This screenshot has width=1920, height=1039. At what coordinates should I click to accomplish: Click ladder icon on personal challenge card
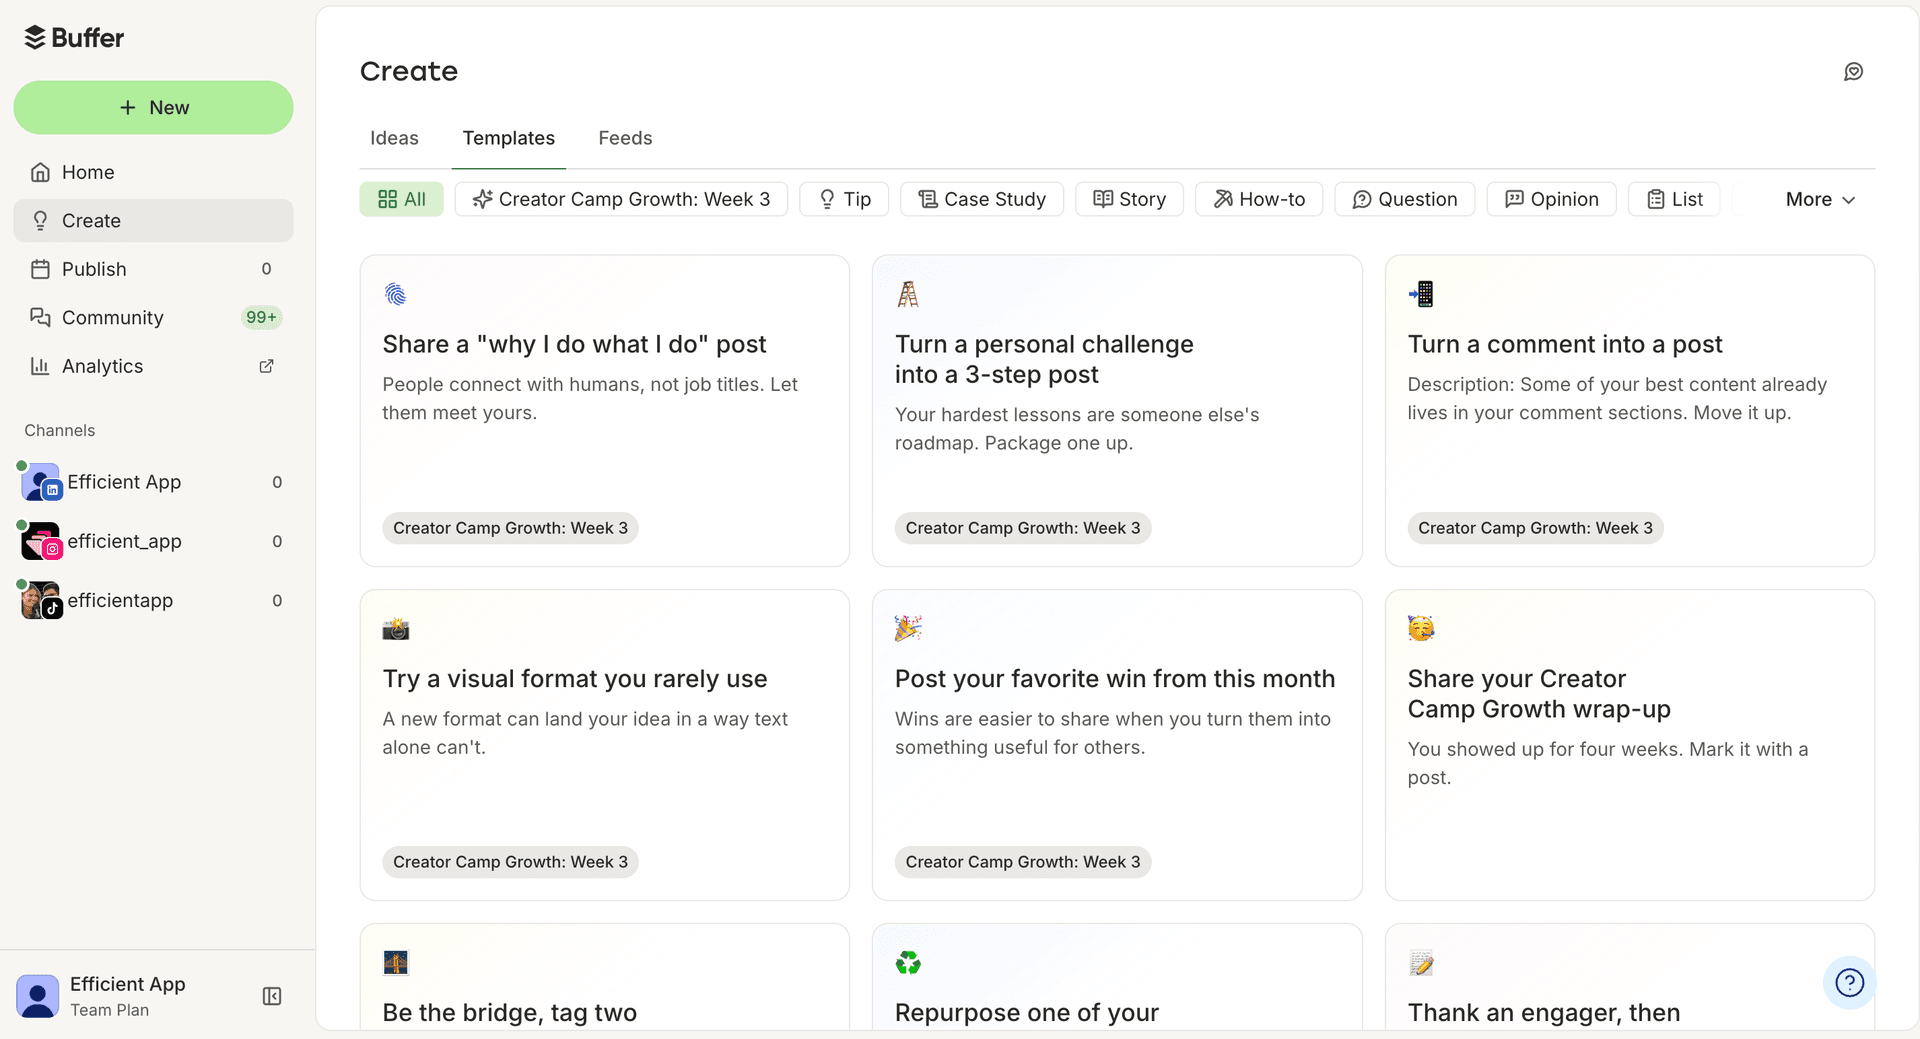[908, 294]
